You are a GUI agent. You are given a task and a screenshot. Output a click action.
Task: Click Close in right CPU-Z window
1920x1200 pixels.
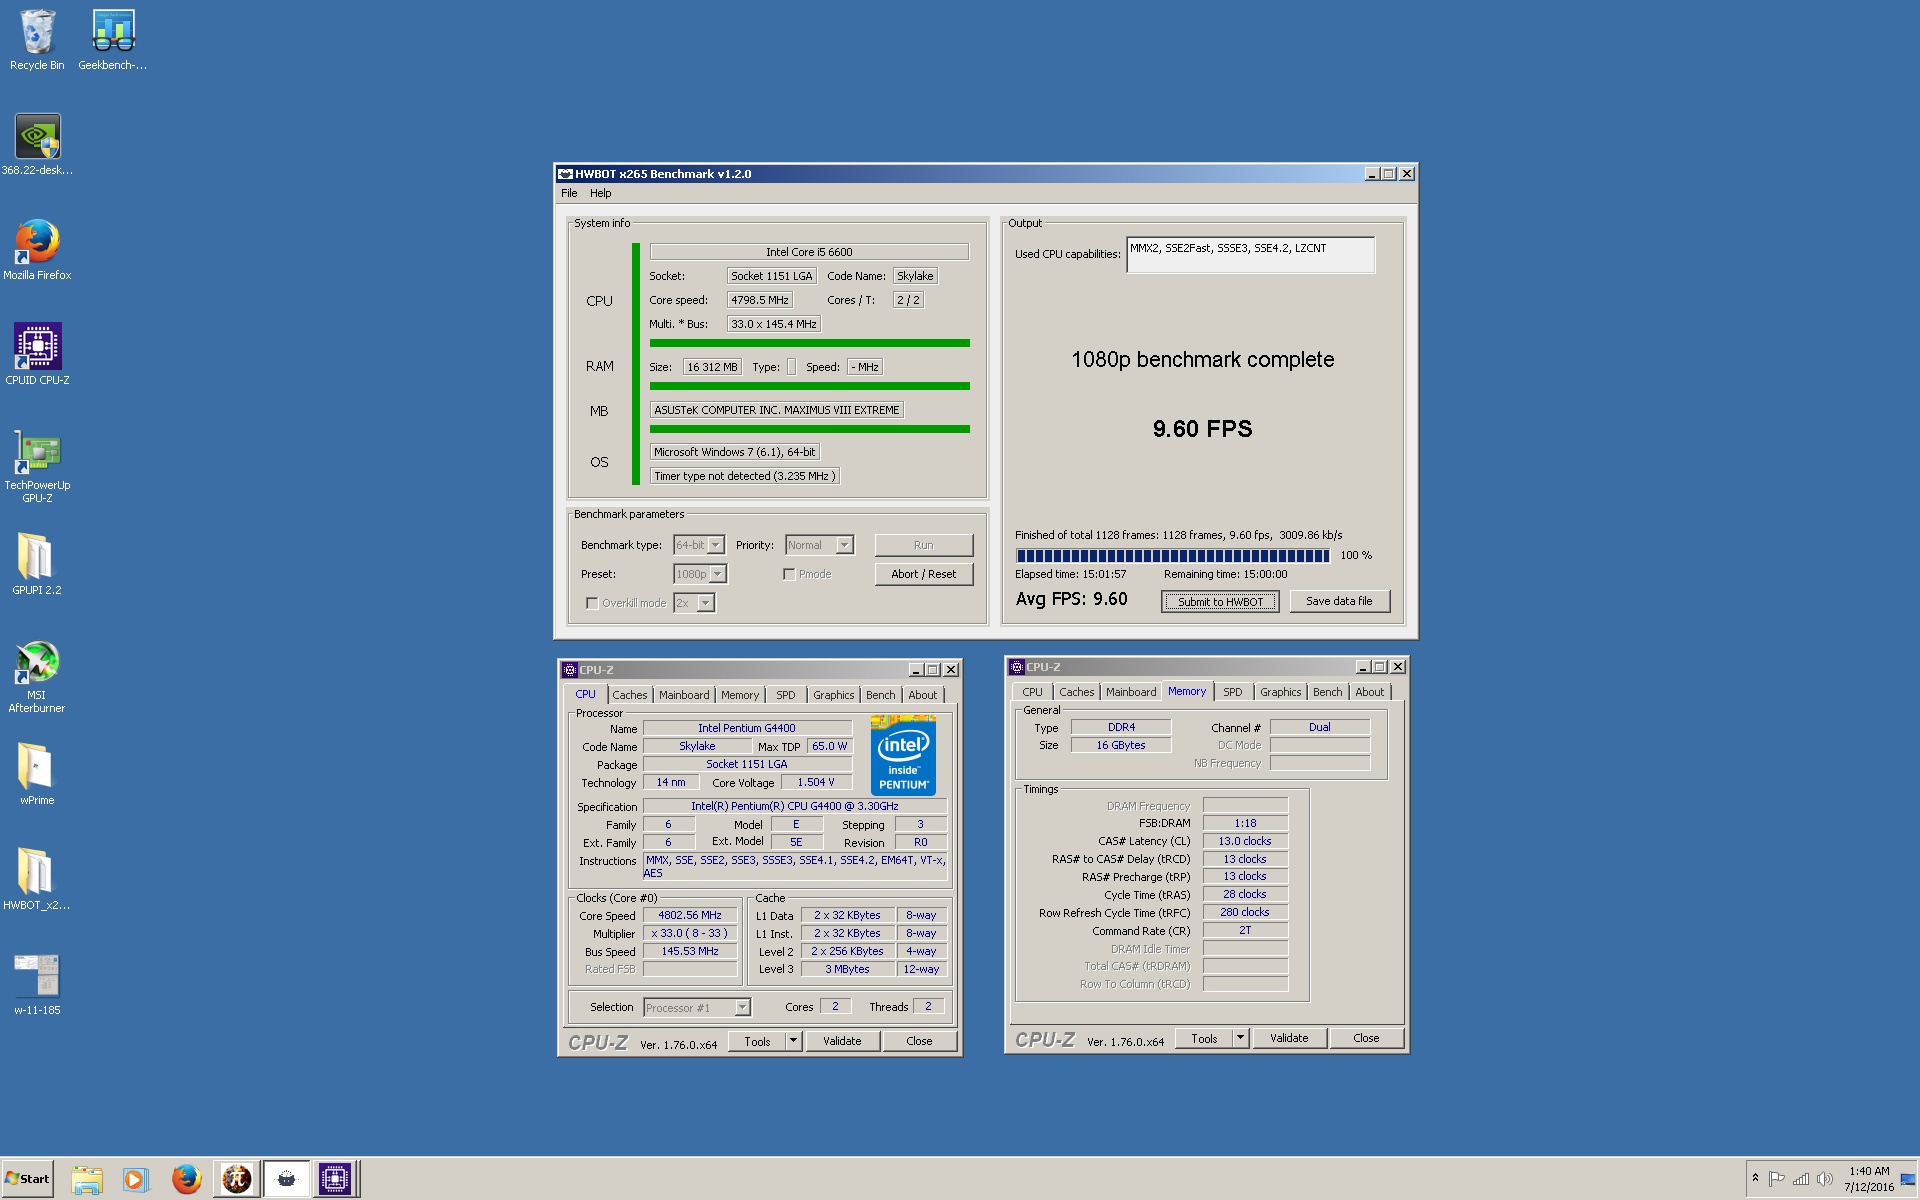pyautogui.click(x=1366, y=1038)
